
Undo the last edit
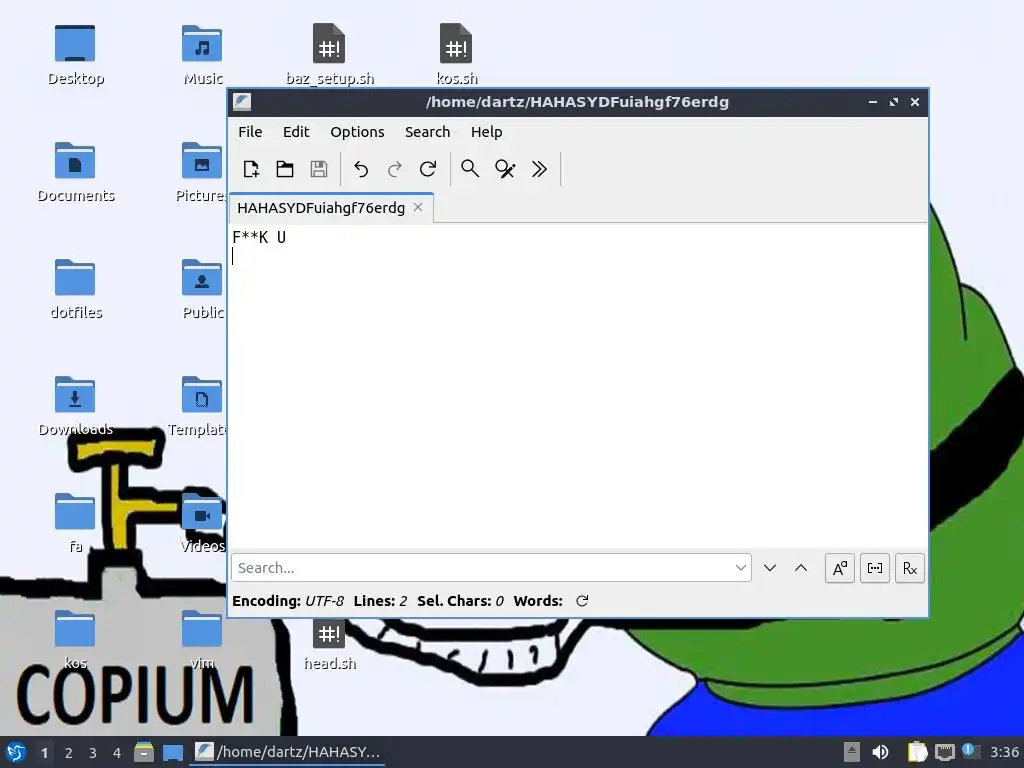point(361,169)
